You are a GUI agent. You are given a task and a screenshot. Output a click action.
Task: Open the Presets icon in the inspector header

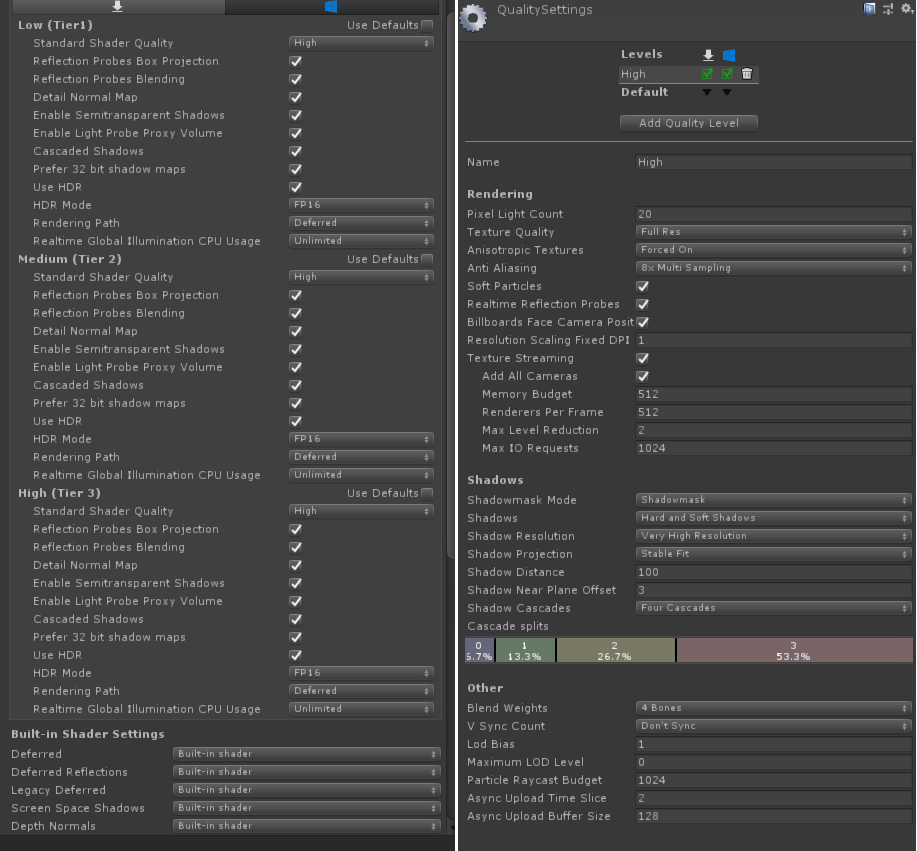[x=887, y=9]
